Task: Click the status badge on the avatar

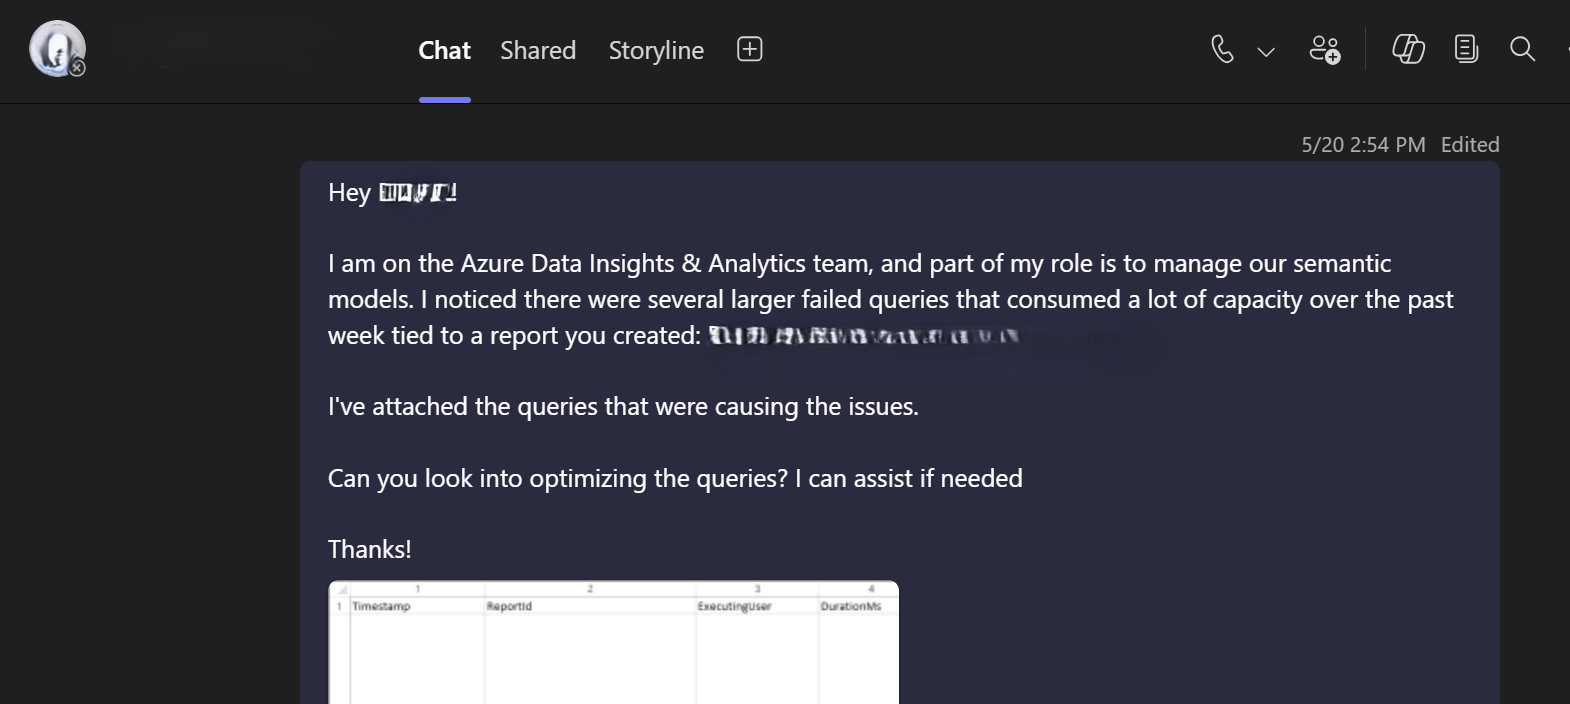Action: click(77, 68)
